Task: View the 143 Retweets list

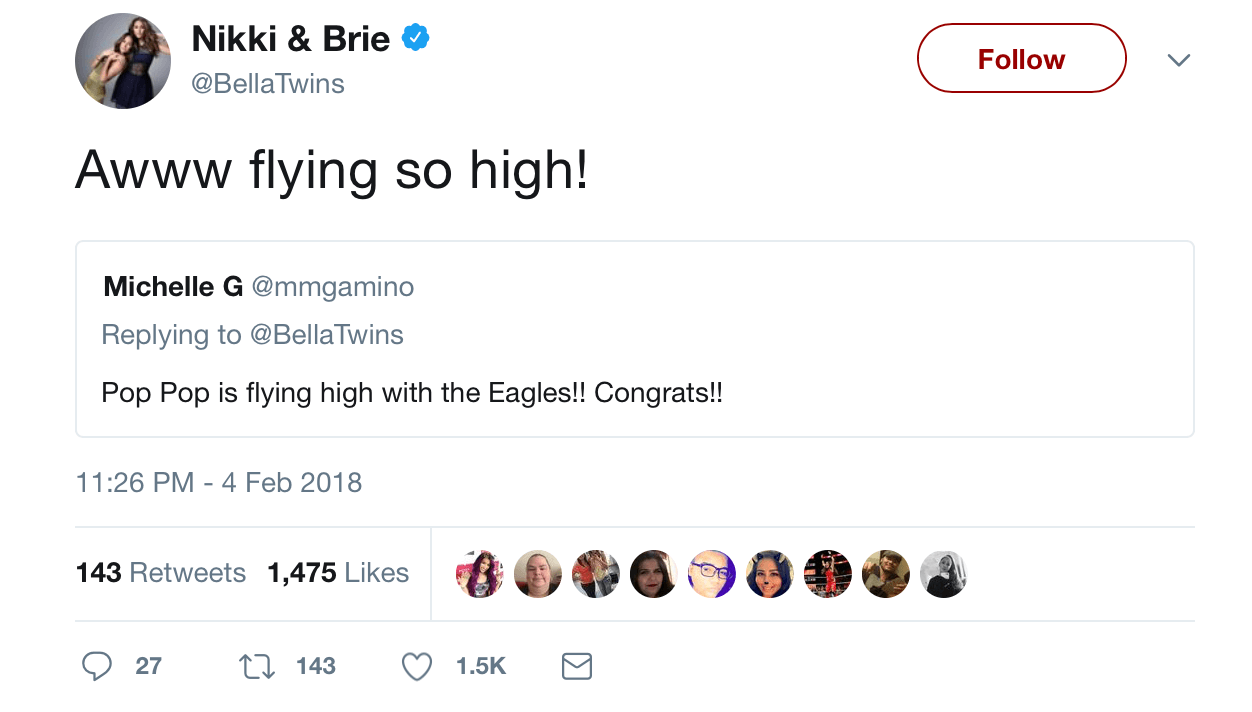Action: tap(160, 573)
